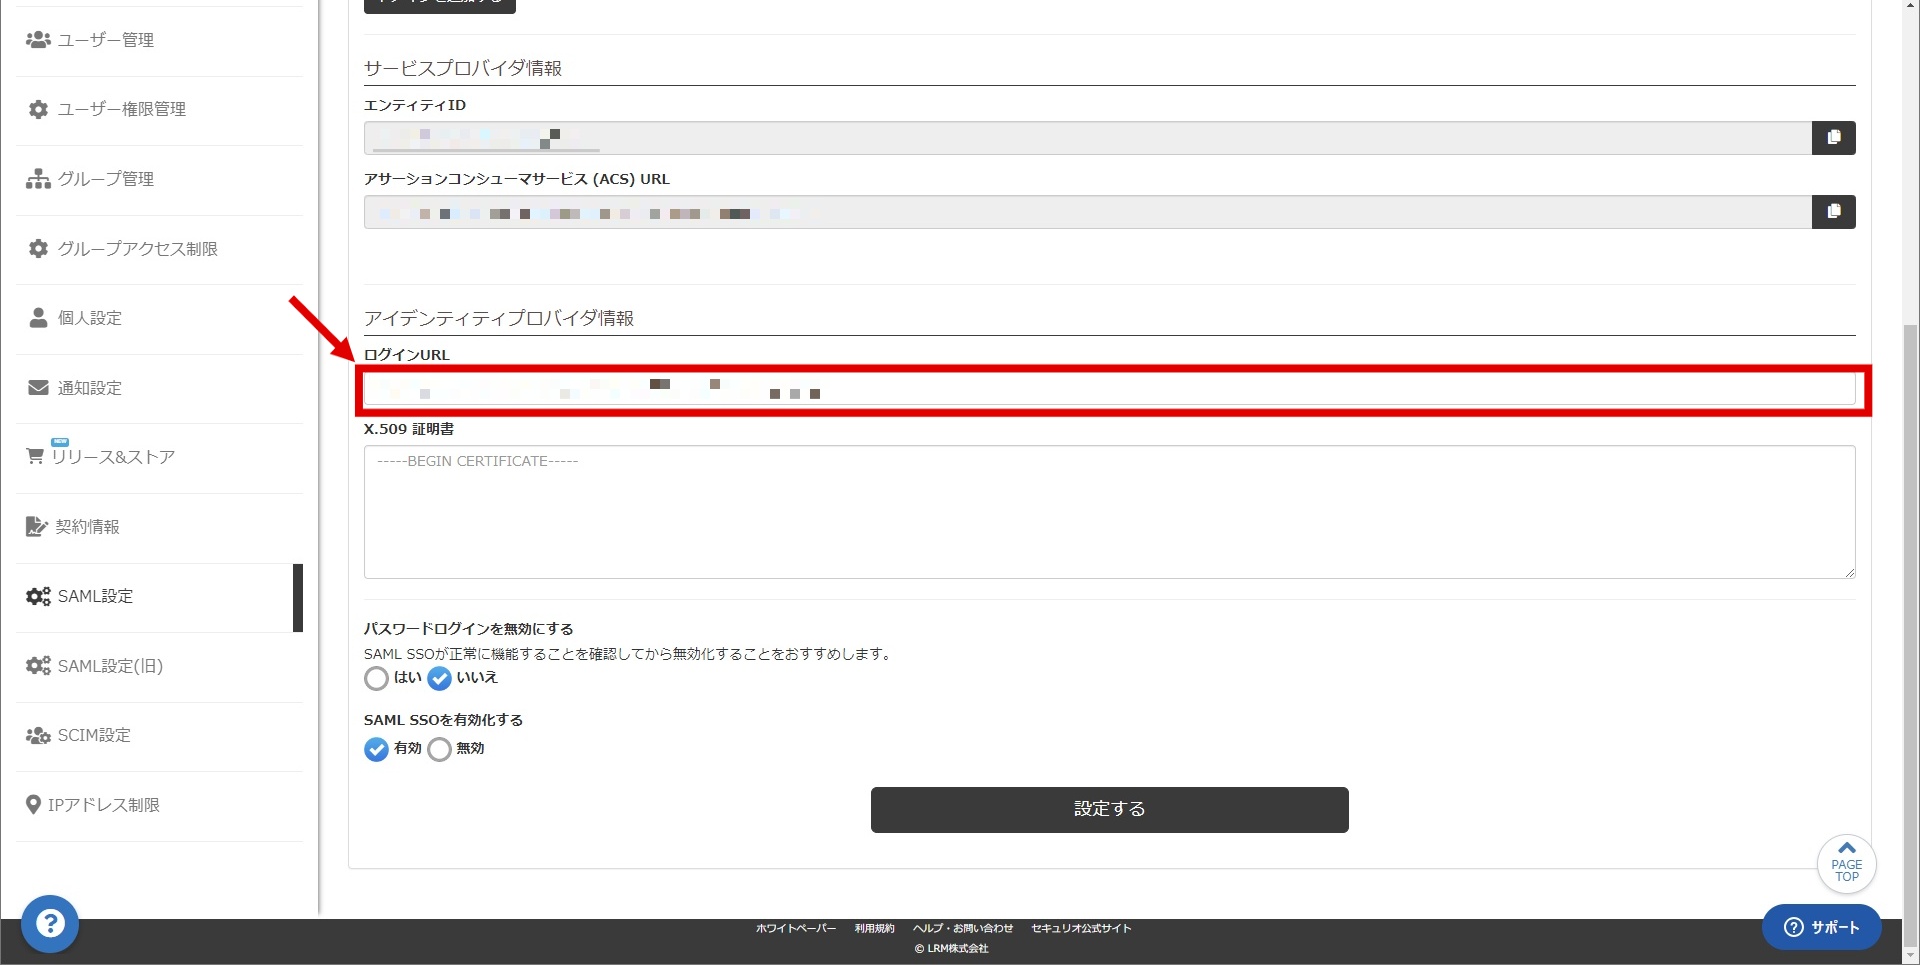Open the サポート button
1920x965 pixels.
[x=1821, y=927]
